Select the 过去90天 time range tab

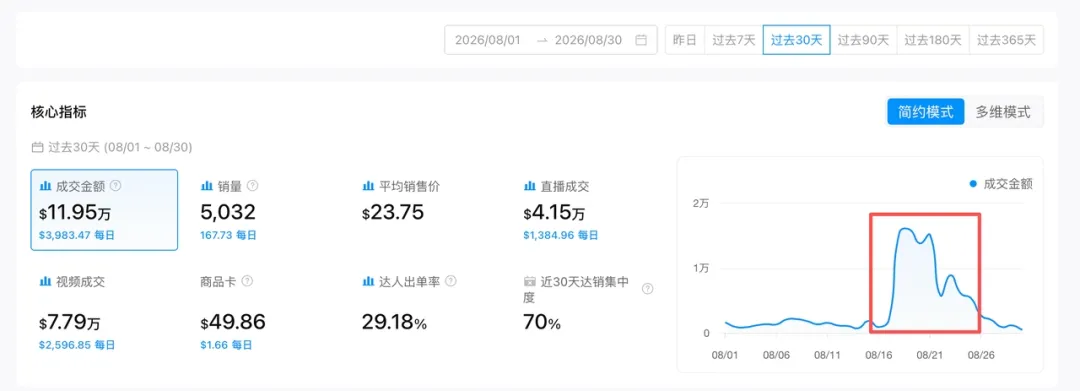click(x=863, y=40)
